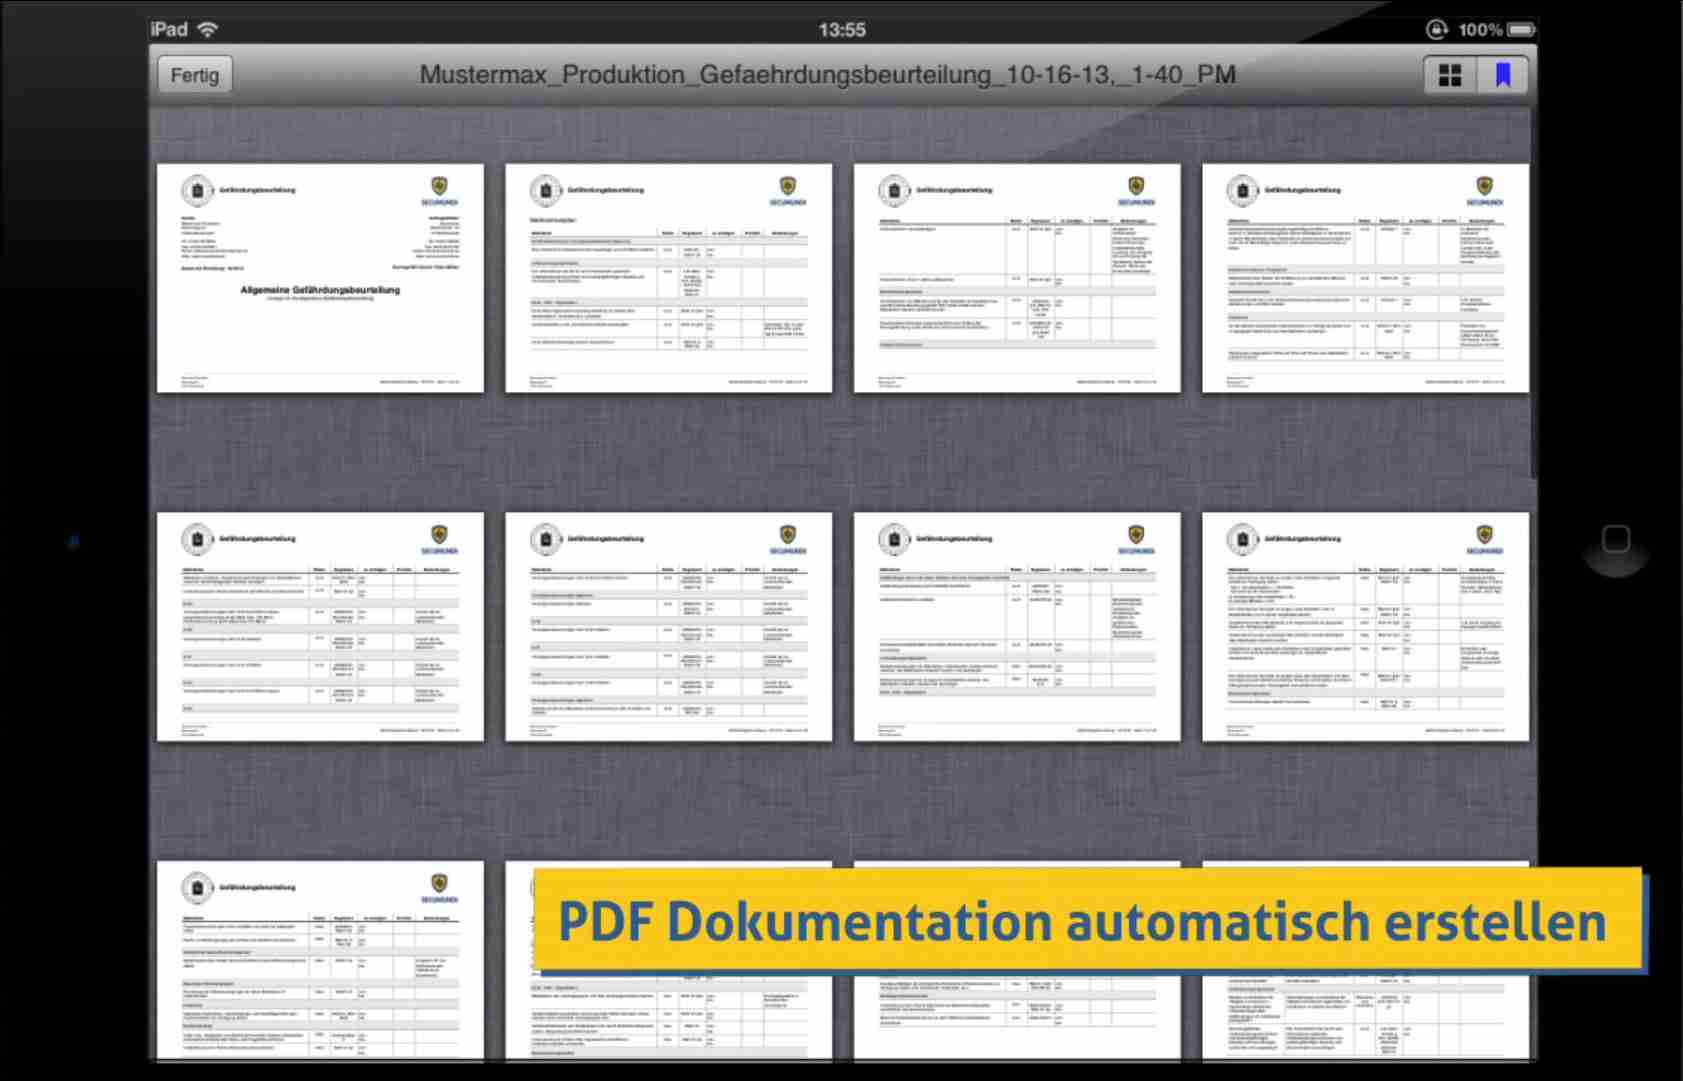Tap the Fertig button

[194, 75]
